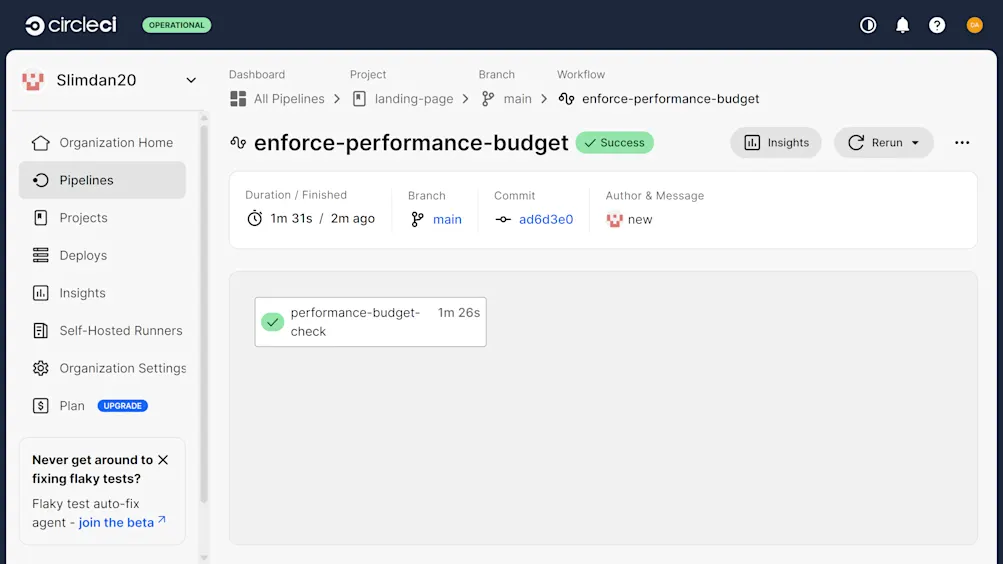This screenshot has height=564, width=1003.
Task: Click the duration stopwatch icon
Action: 255,219
